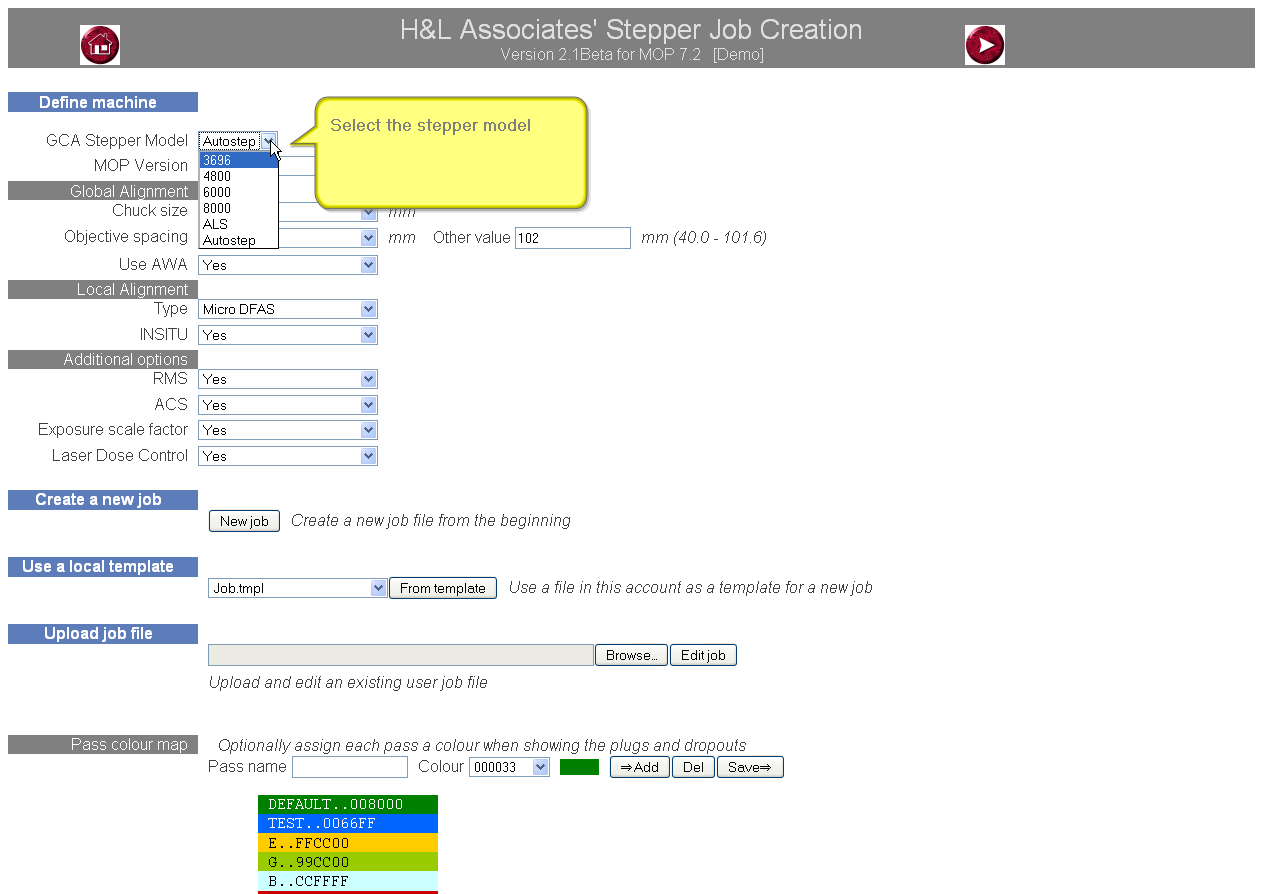
Task: Select DEFAULT..008000 colour row
Action: click(x=348, y=804)
